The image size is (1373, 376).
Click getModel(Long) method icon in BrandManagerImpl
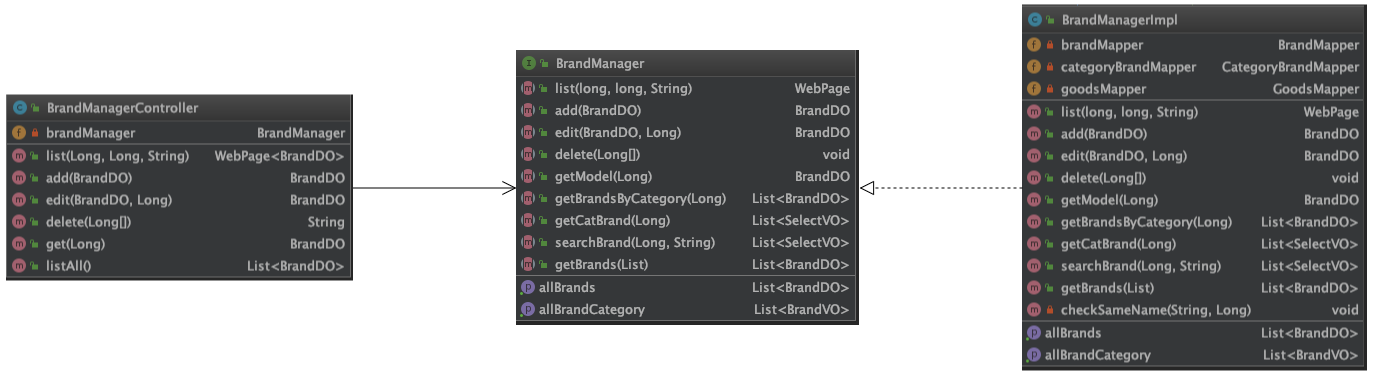[x=1035, y=200]
